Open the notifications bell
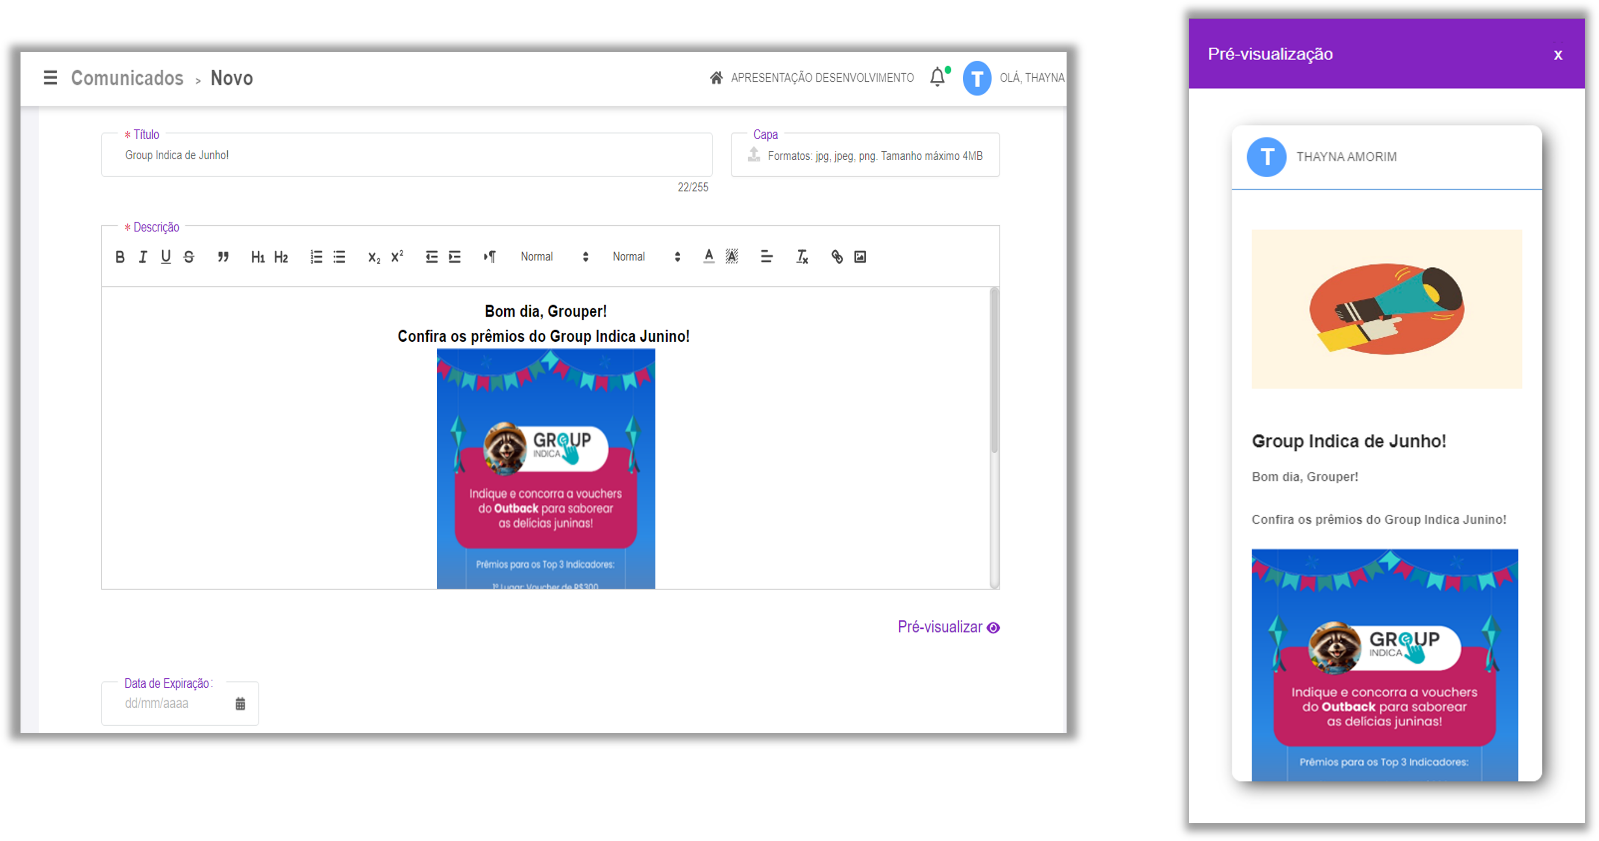The width and height of the screenshot is (1599, 841). click(937, 77)
